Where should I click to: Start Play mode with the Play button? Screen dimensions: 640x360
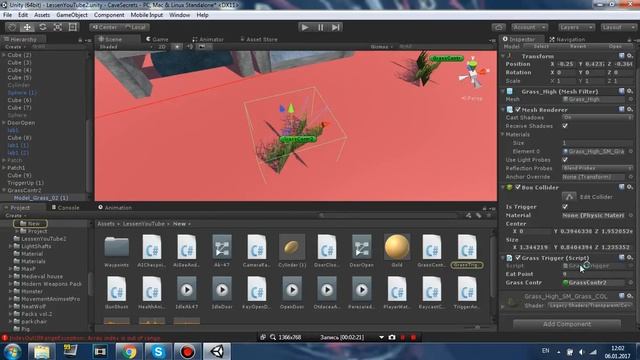(x=305, y=27)
